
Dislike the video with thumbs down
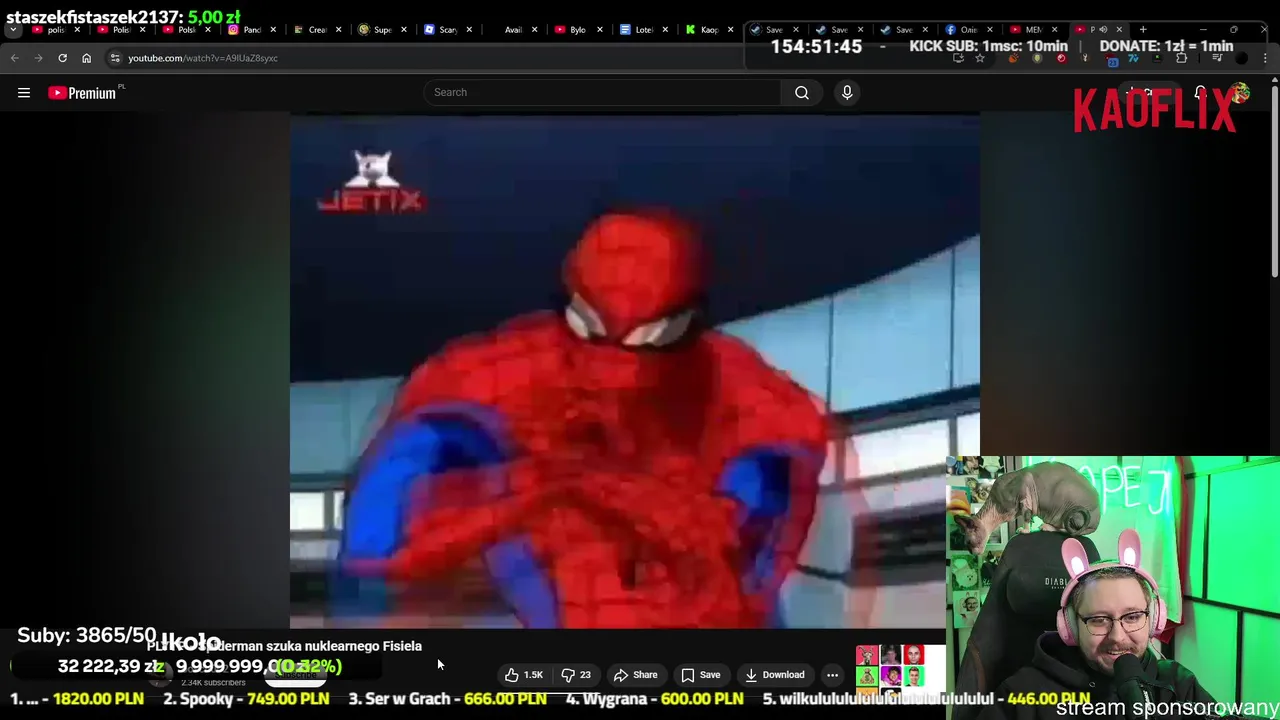pos(576,675)
